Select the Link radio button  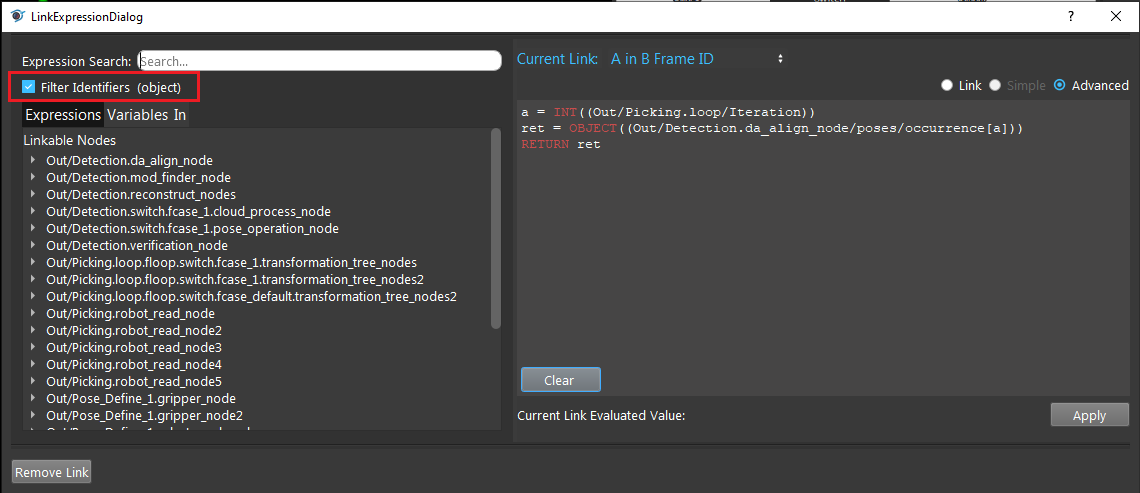(947, 85)
